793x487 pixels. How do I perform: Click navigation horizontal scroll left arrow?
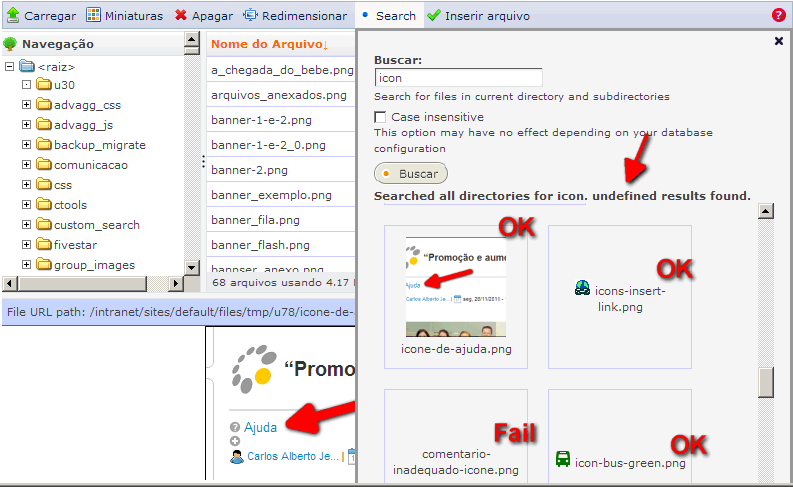coord(10,284)
